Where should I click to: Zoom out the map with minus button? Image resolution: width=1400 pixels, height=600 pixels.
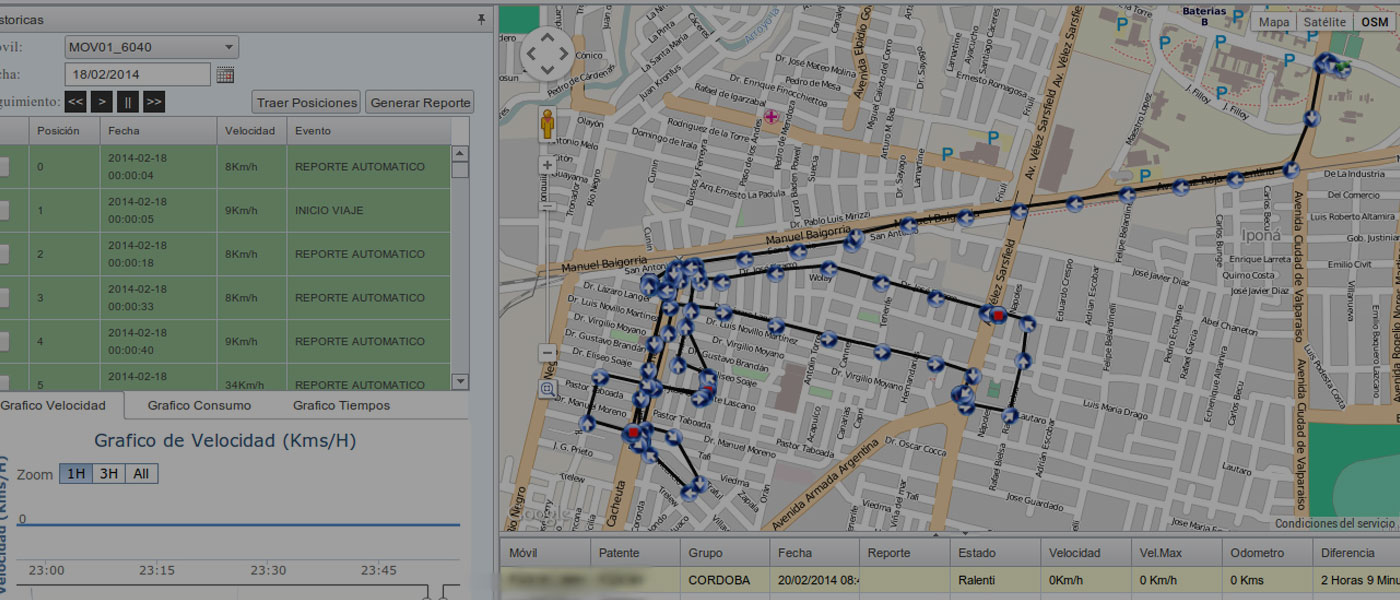tap(547, 352)
